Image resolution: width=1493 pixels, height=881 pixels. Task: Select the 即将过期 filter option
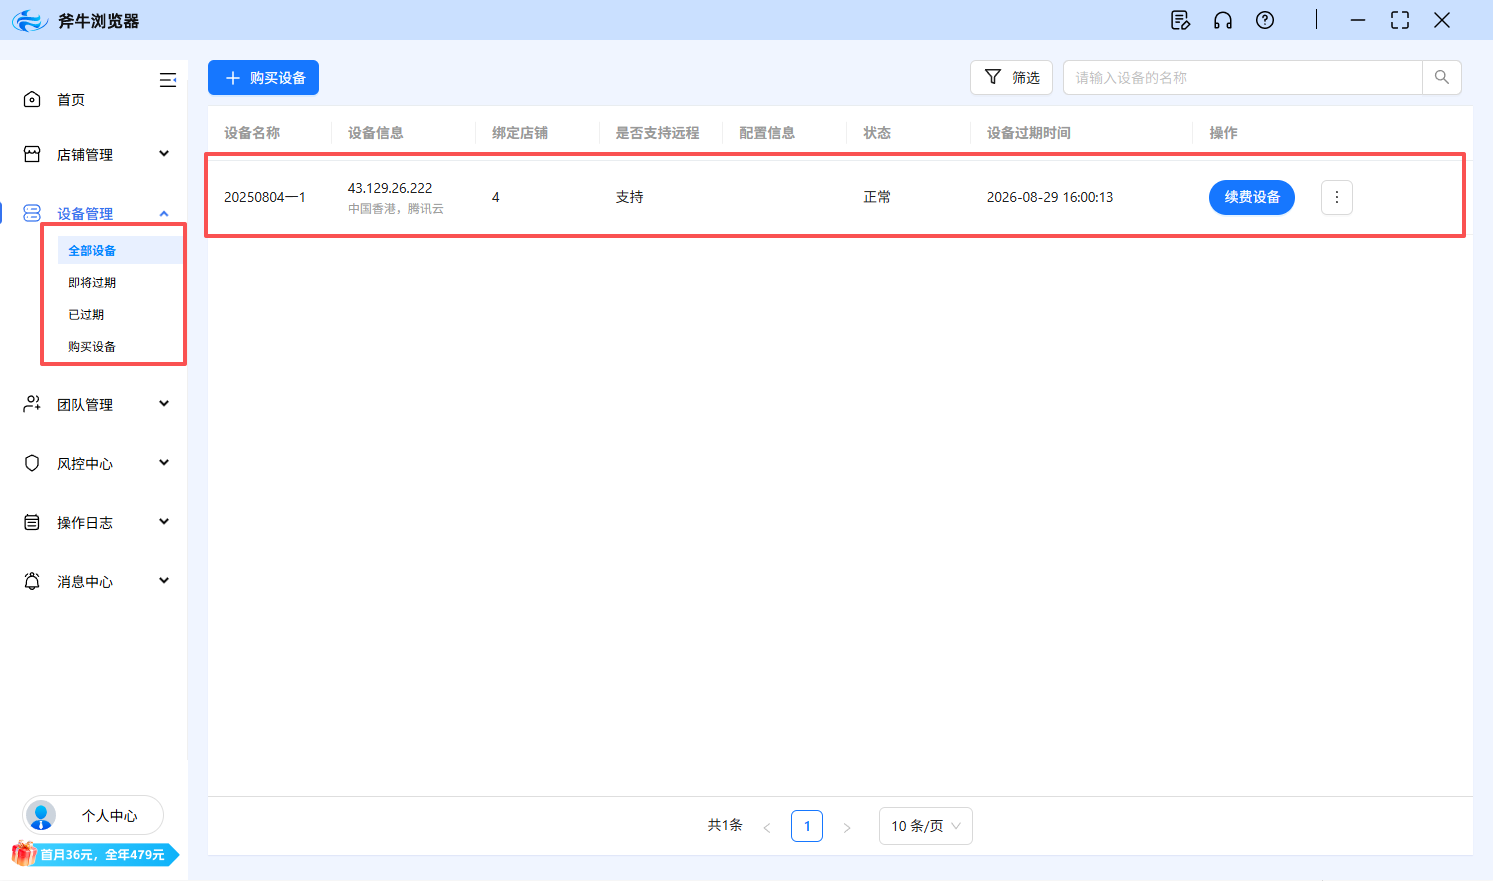coord(91,282)
